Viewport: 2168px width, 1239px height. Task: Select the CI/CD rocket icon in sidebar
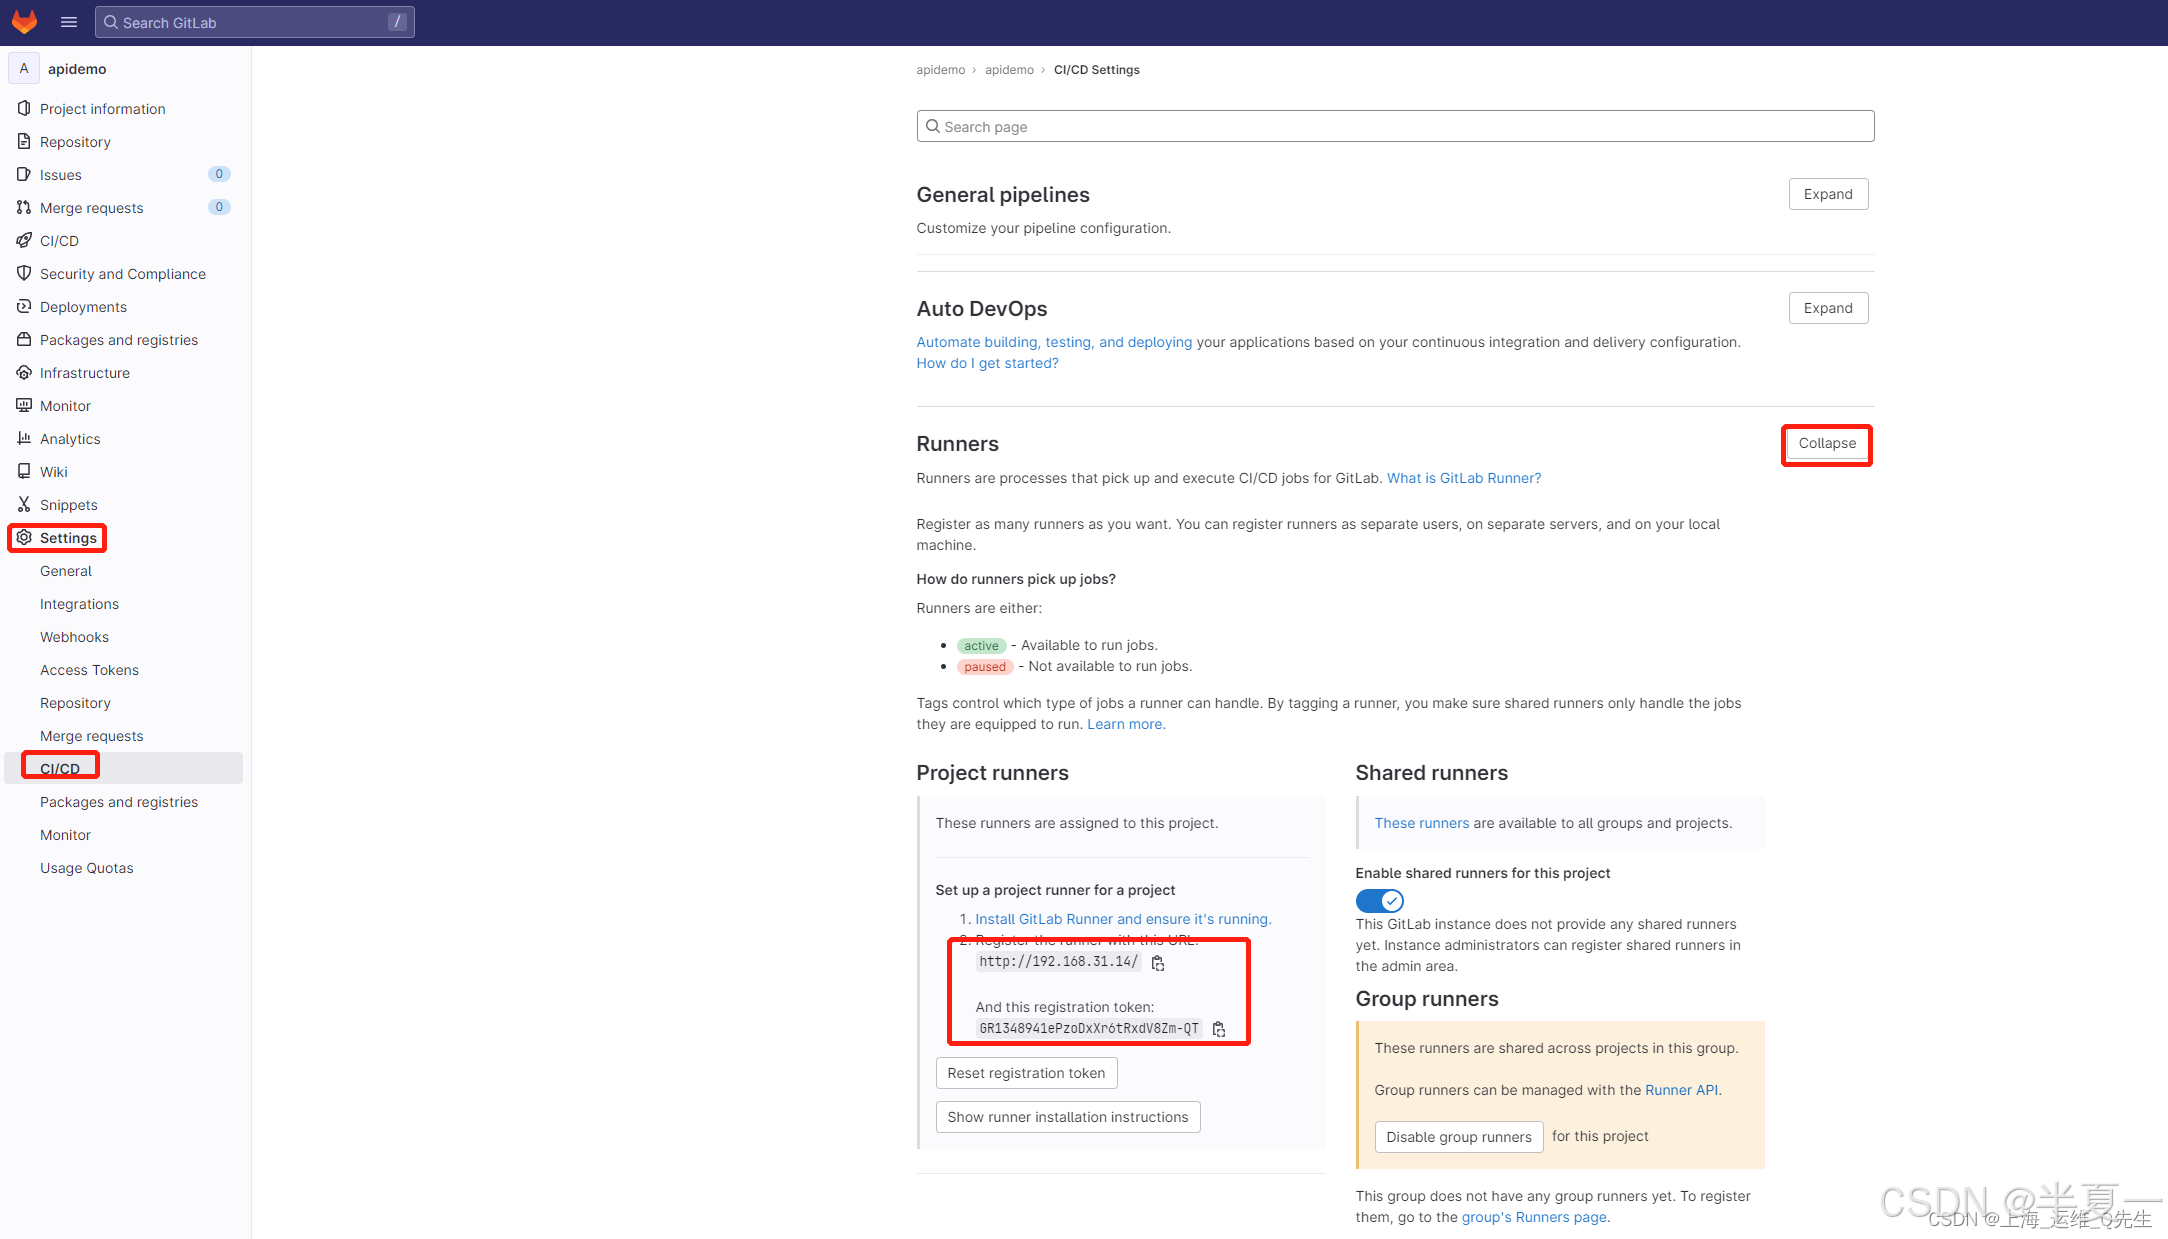[25, 240]
